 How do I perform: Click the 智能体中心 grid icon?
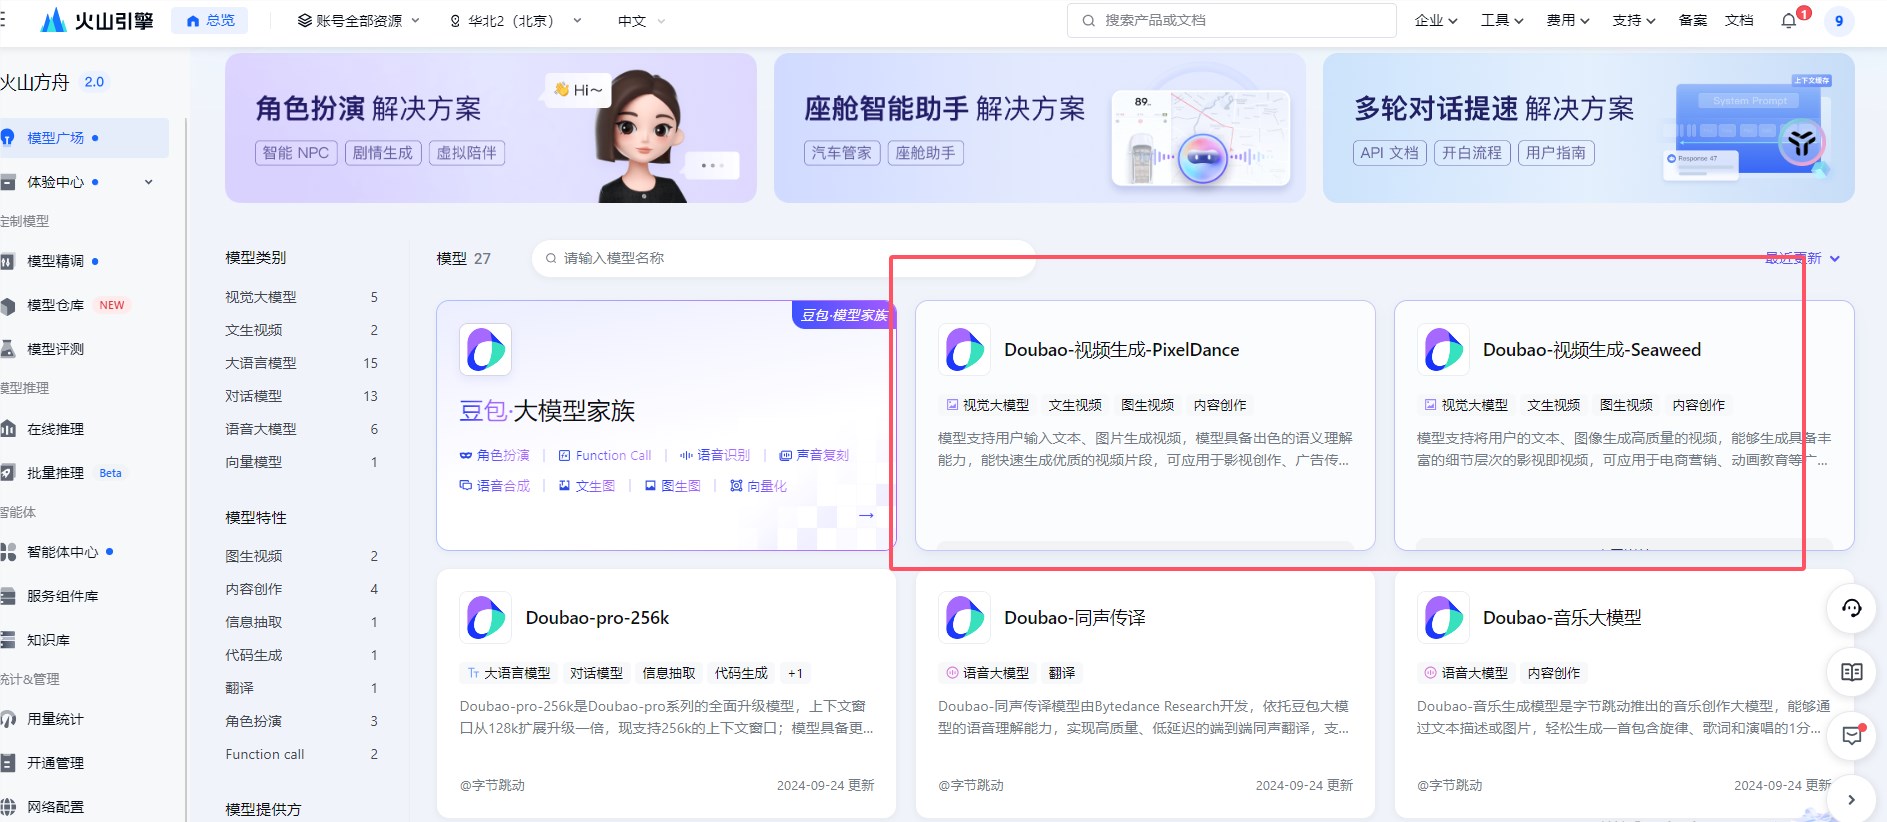pos(8,552)
